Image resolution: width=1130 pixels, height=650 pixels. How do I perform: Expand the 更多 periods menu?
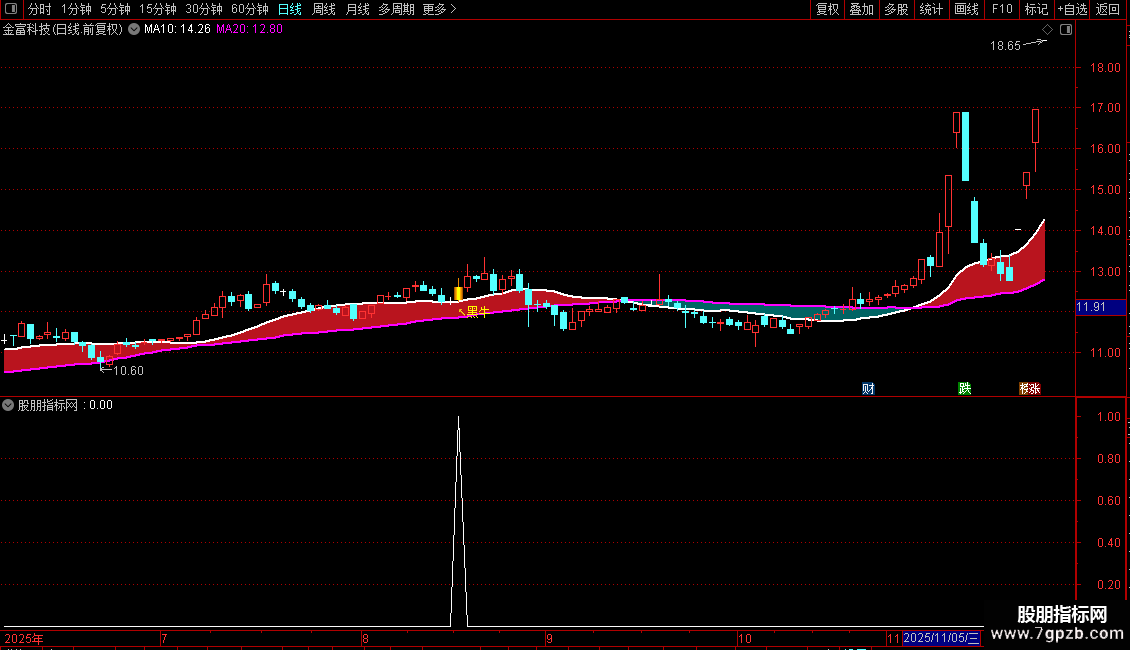[439, 9]
